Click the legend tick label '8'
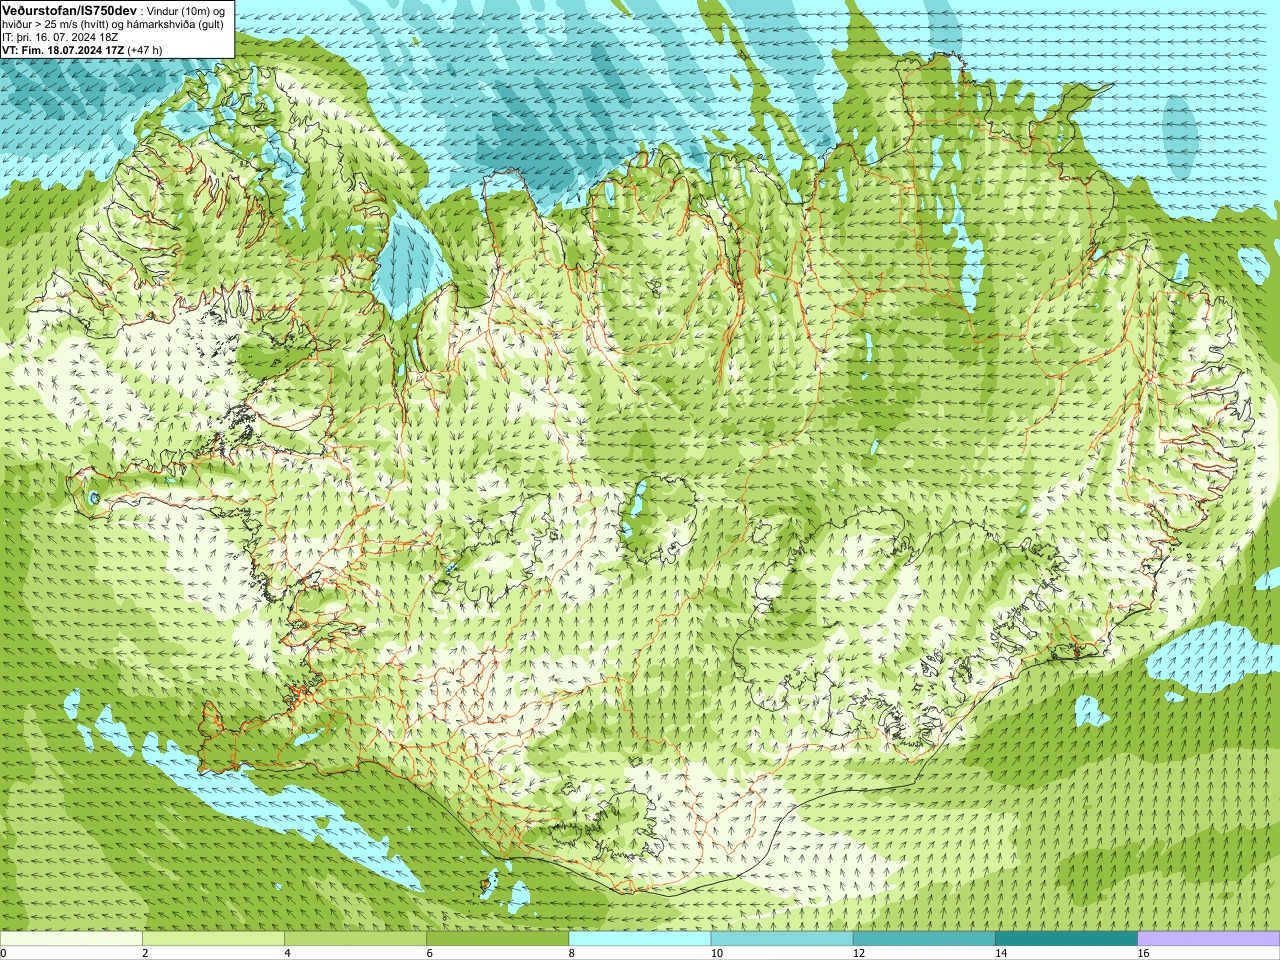The height and width of the screenshot is (960, 1280). pos(571,953)
